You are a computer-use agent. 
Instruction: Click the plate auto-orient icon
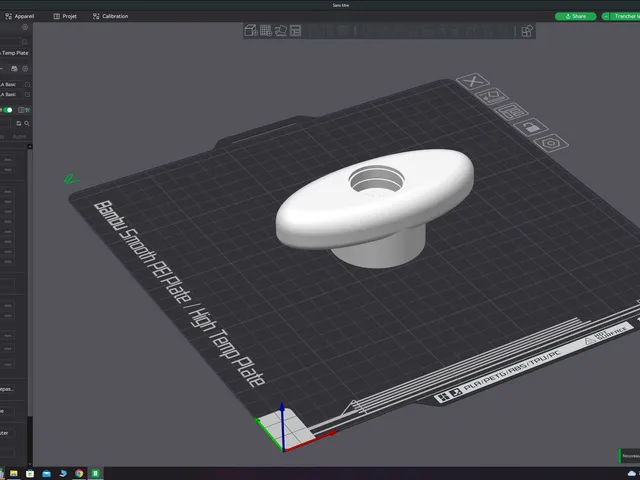click(491, 97)
